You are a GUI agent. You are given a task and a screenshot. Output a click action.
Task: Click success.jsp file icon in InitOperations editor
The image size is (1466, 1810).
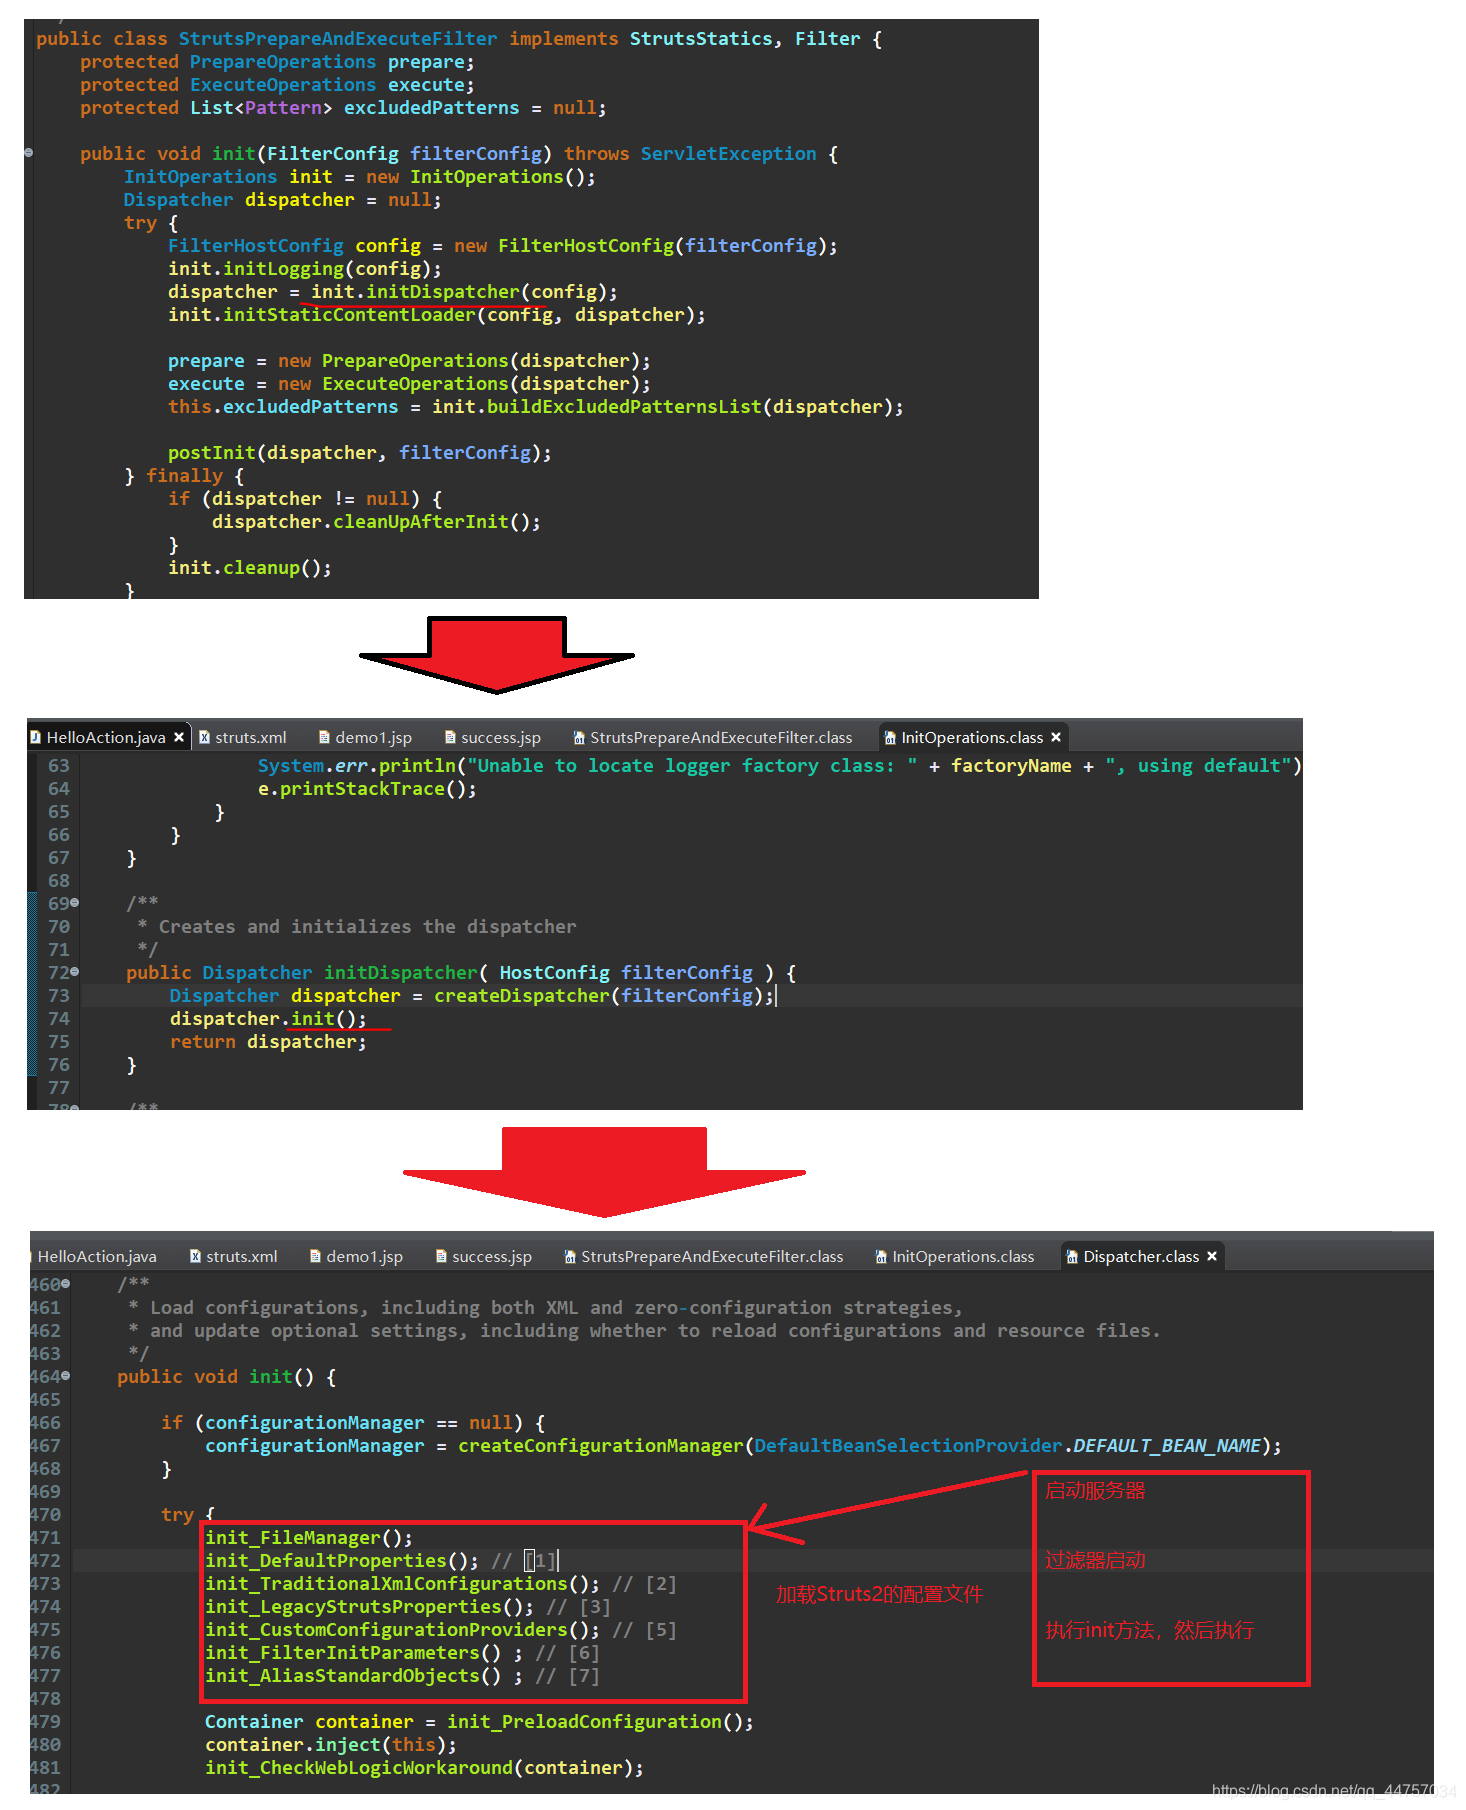[450, 737]
